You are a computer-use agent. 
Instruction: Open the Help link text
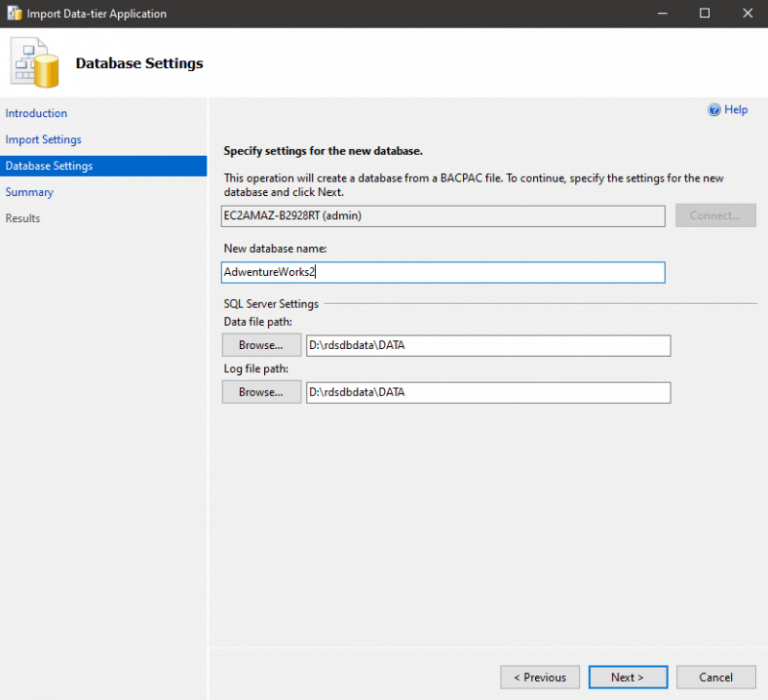[x=736, y=110]
